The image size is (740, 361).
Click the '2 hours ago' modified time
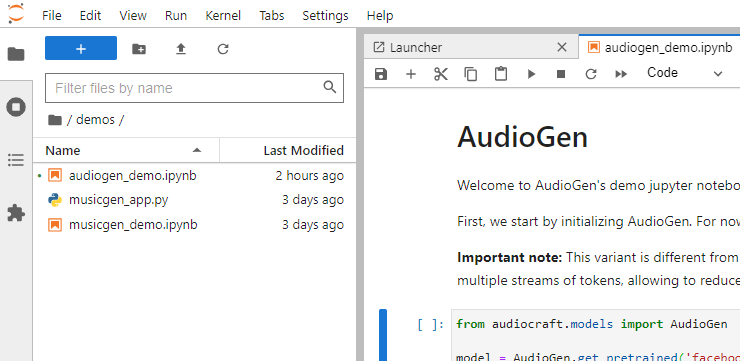pyautogui.click(x=310, y=176)
